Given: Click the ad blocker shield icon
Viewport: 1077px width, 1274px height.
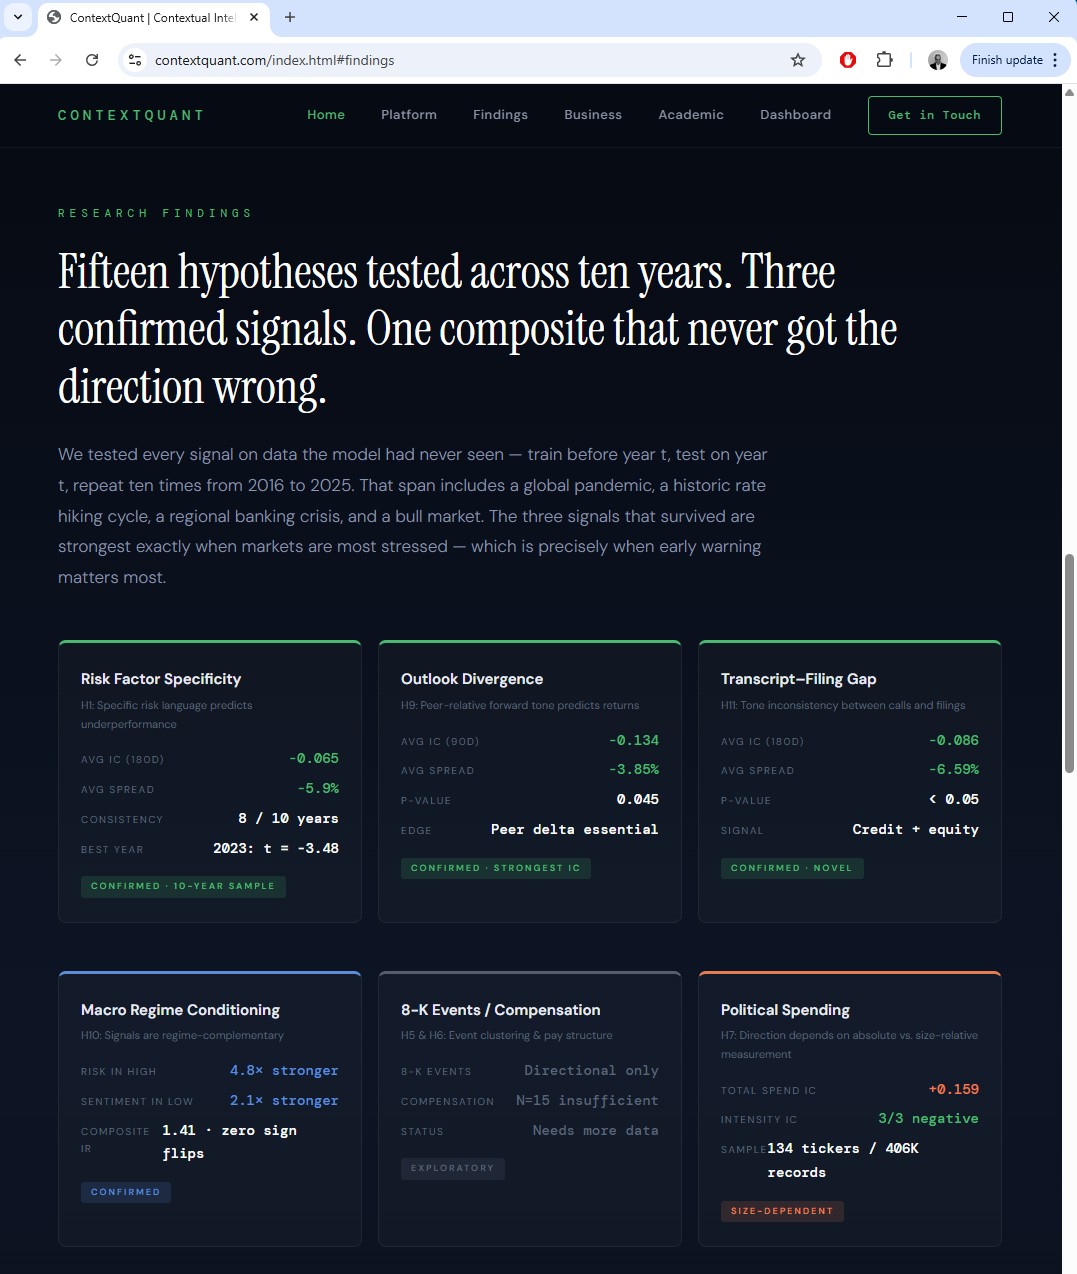Looking at the screenshot, I should tap(847, 60).
